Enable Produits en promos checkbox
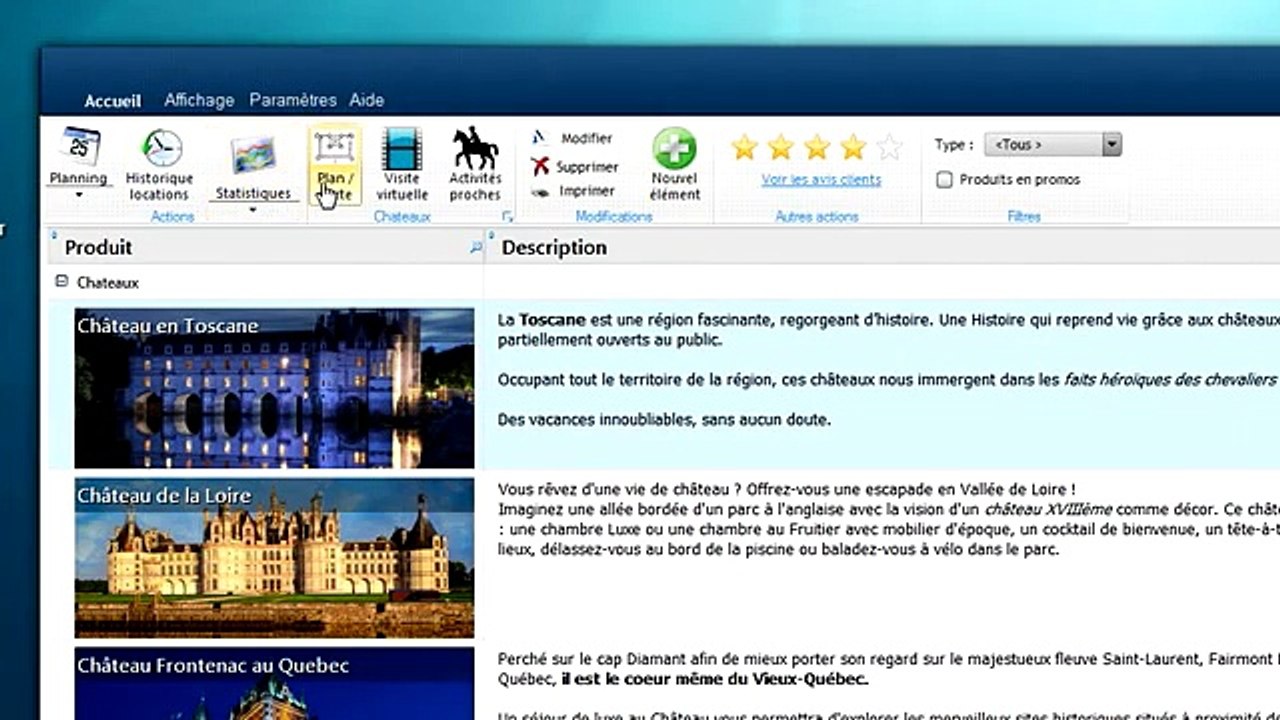The width and height of the screenshot is (1280, 720). click(944, 180)
